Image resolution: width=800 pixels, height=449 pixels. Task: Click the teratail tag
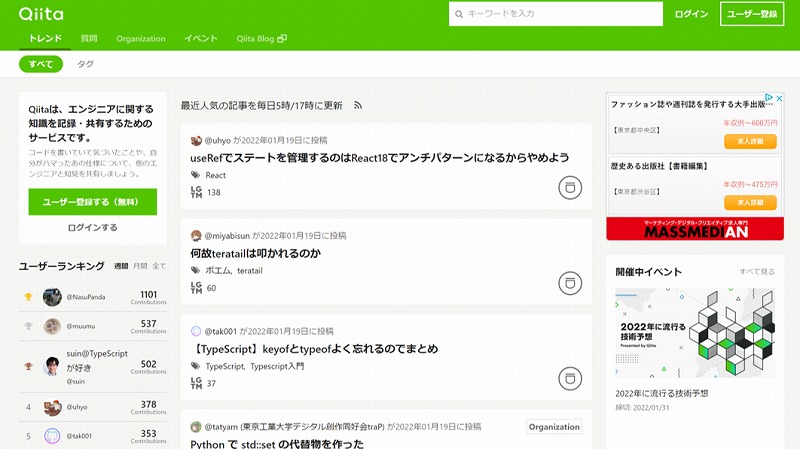click(x=249, y=271)
